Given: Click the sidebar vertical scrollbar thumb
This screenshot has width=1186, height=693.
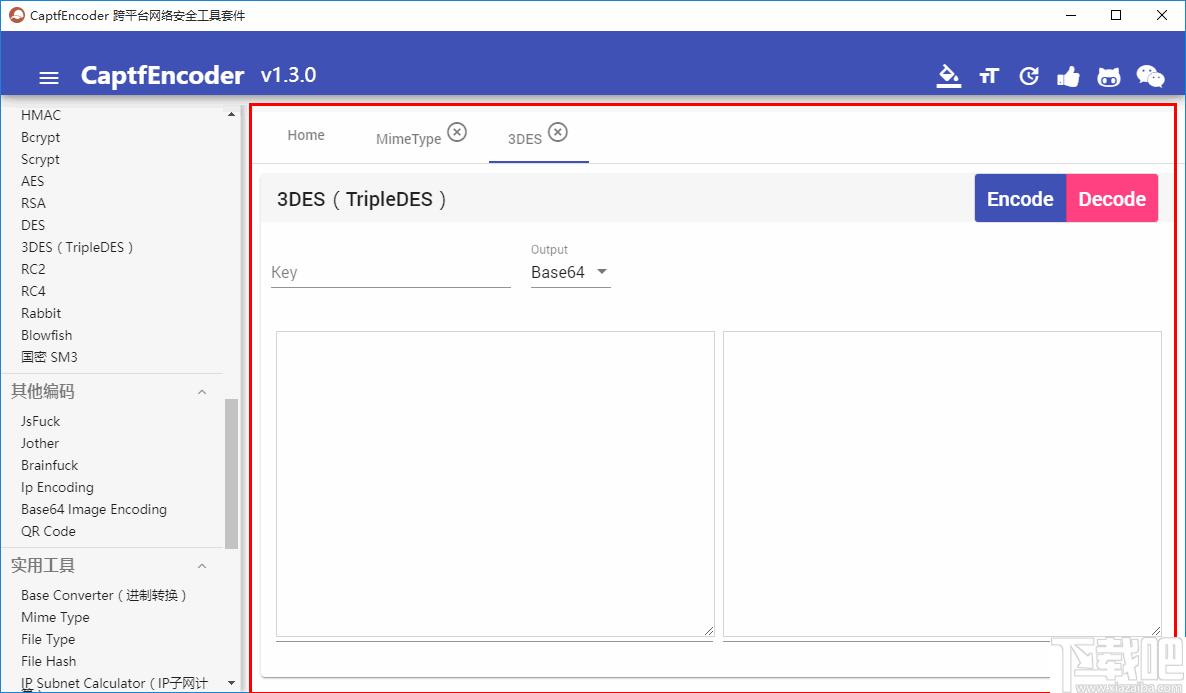Looking at the screenshot, I should point(231,473).
